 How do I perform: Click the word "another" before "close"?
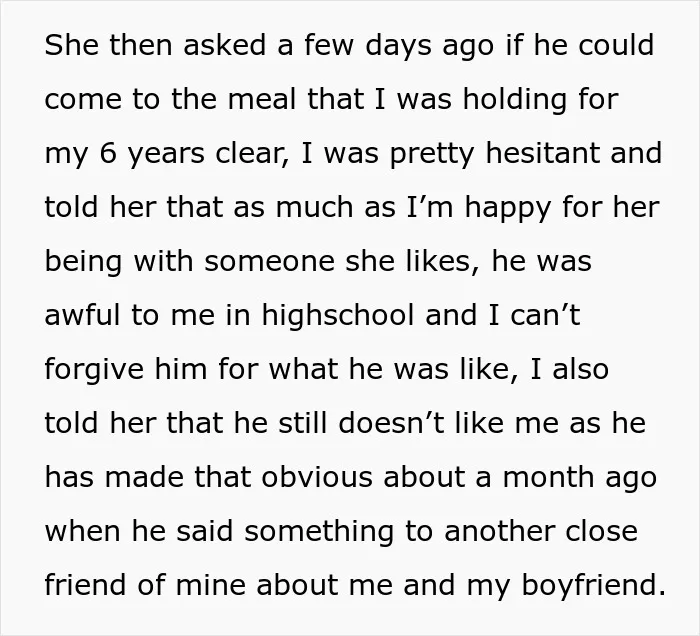tap(499, 531)
